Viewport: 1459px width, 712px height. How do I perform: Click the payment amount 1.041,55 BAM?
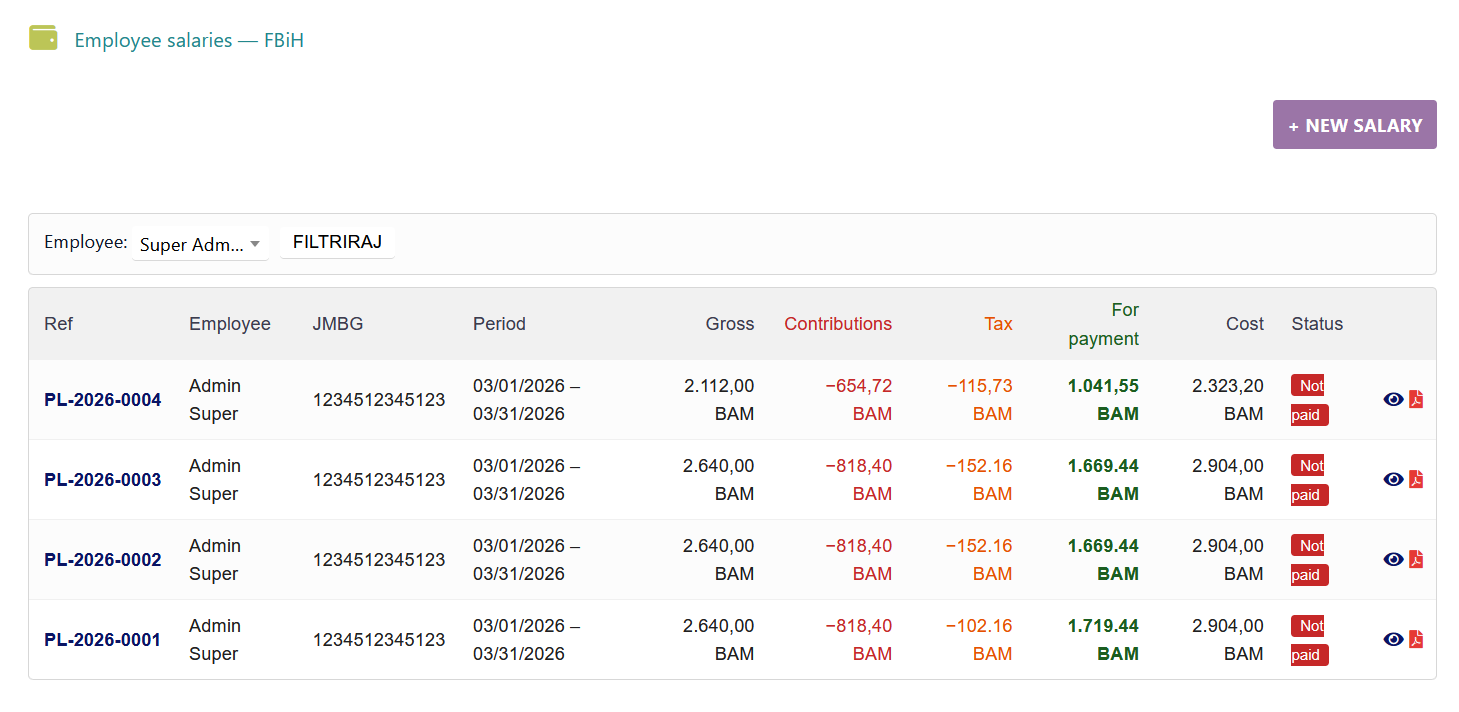tap(1103, 400)
